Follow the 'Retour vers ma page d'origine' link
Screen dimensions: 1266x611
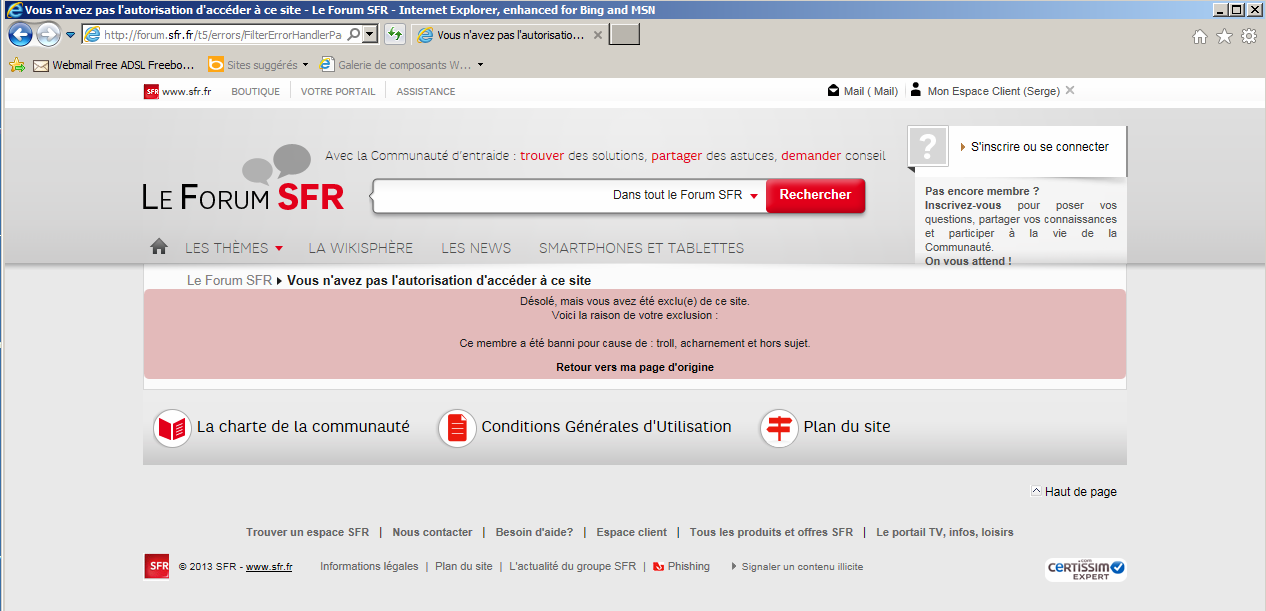click(636, 367)
